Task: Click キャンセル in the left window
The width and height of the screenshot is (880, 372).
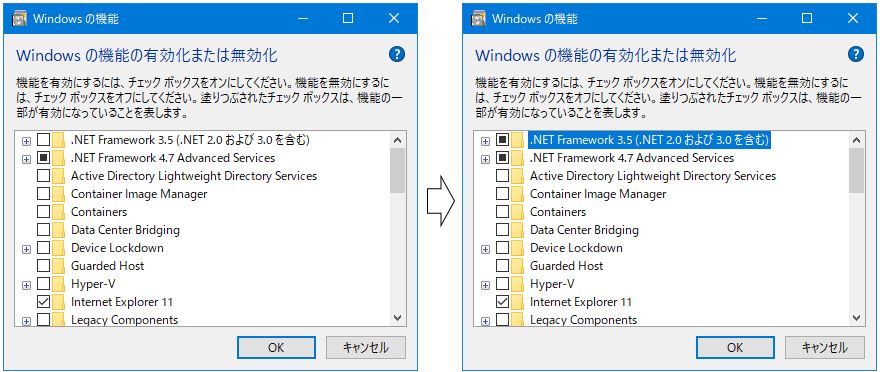Action: [365, 347]
